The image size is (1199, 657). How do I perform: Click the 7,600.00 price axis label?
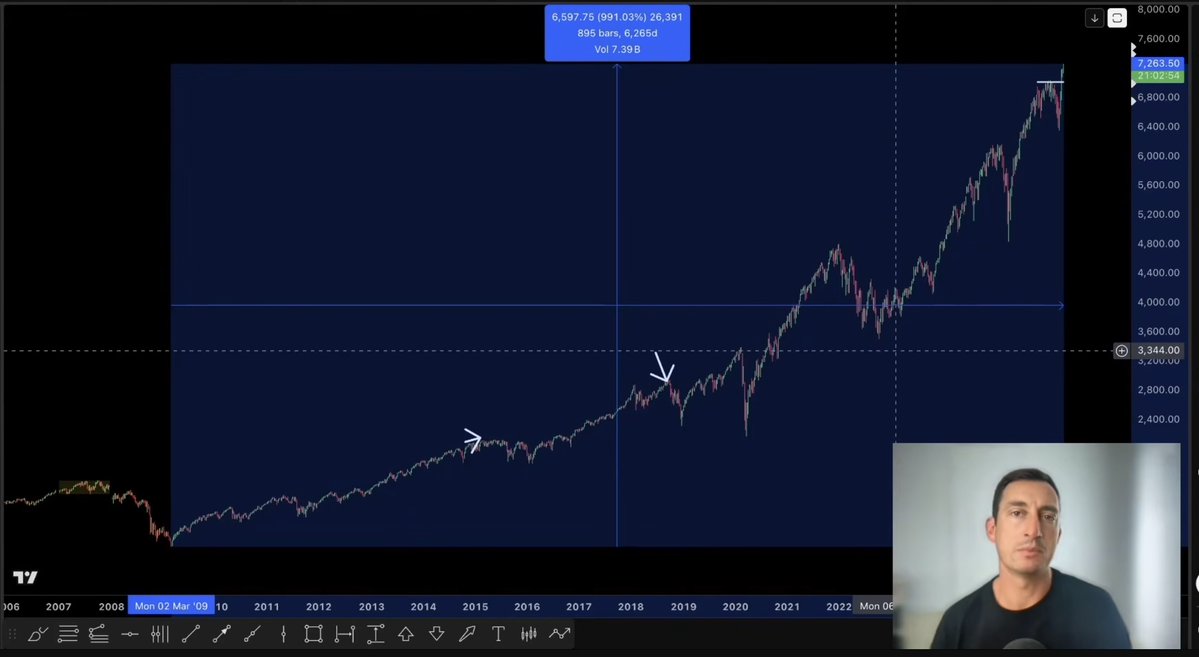(1158, 38)
